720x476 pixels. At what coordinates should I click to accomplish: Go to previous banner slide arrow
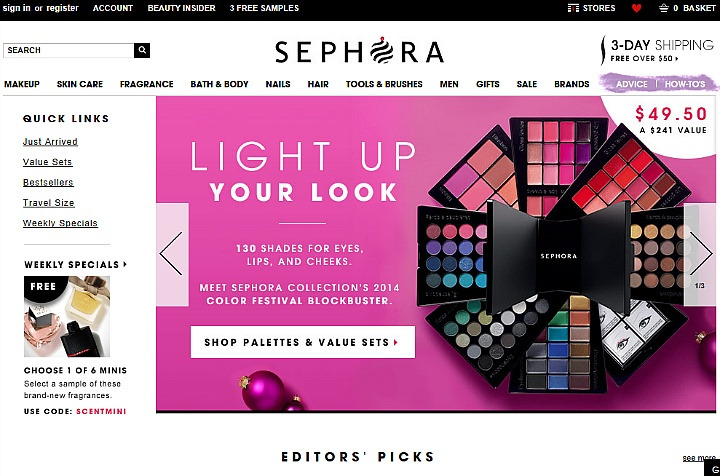pos(172,254)
